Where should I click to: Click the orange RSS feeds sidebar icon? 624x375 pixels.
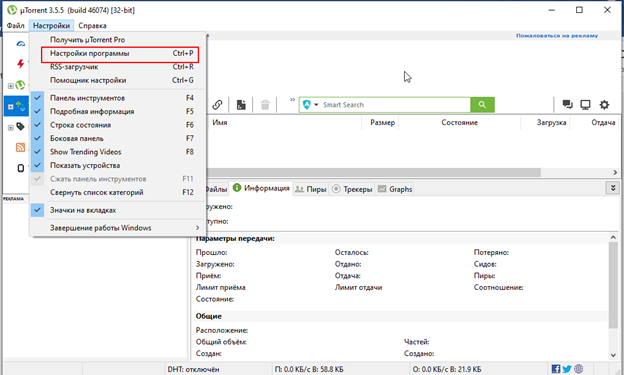[x=20, y=147]
